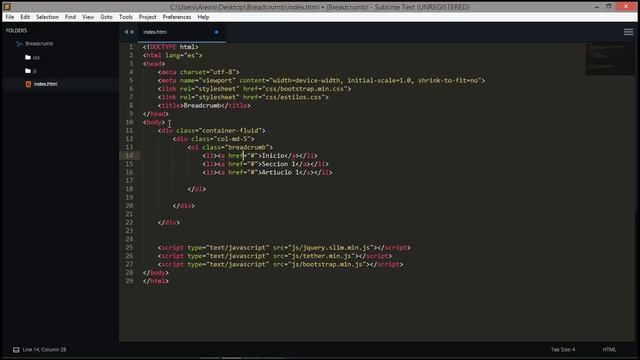The image size is (640, 360).
Task: Click line number 25 in gutter
Action: coord(129,247)
